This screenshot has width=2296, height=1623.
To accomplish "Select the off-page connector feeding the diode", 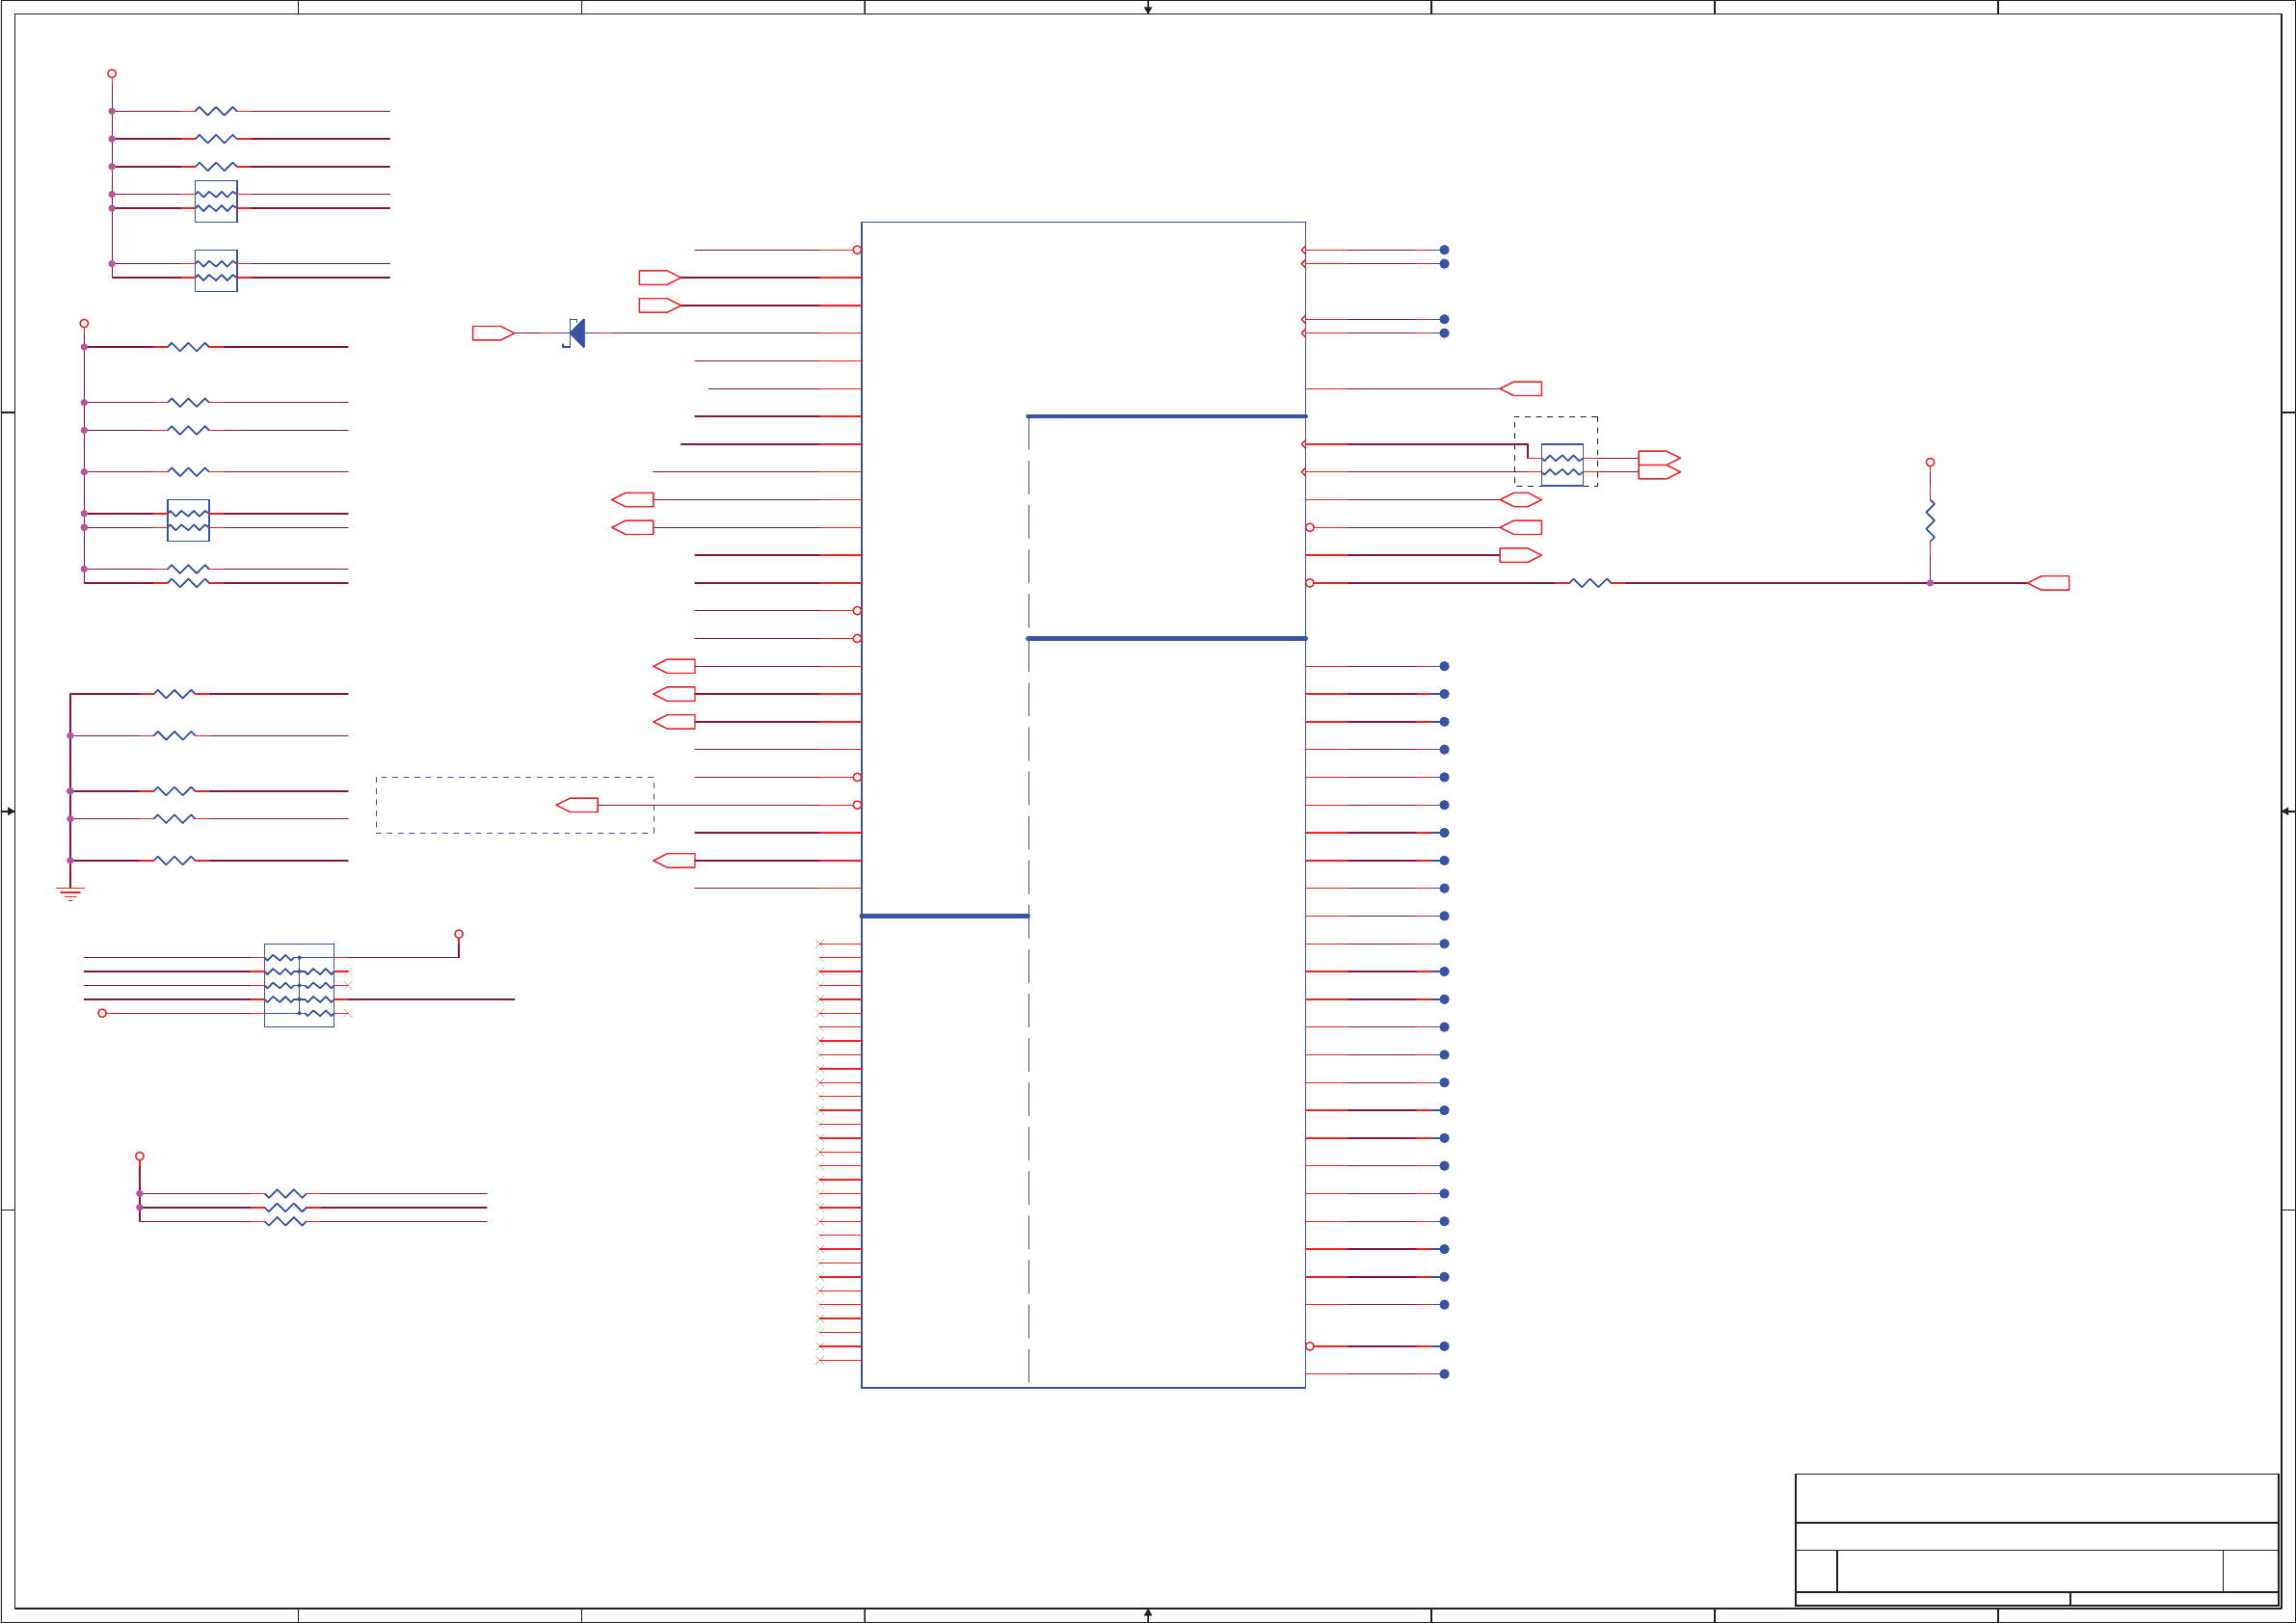I will (x=492, y=333).
